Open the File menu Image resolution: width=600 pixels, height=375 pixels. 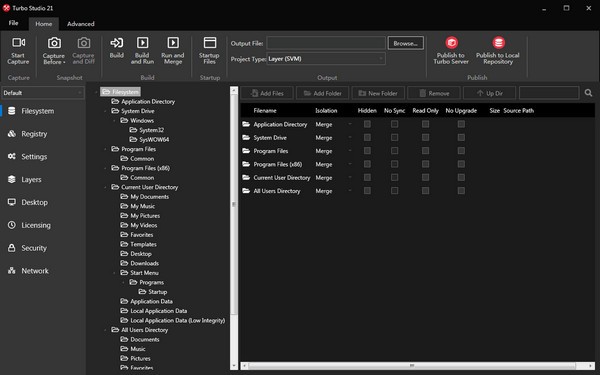[13, 23]
